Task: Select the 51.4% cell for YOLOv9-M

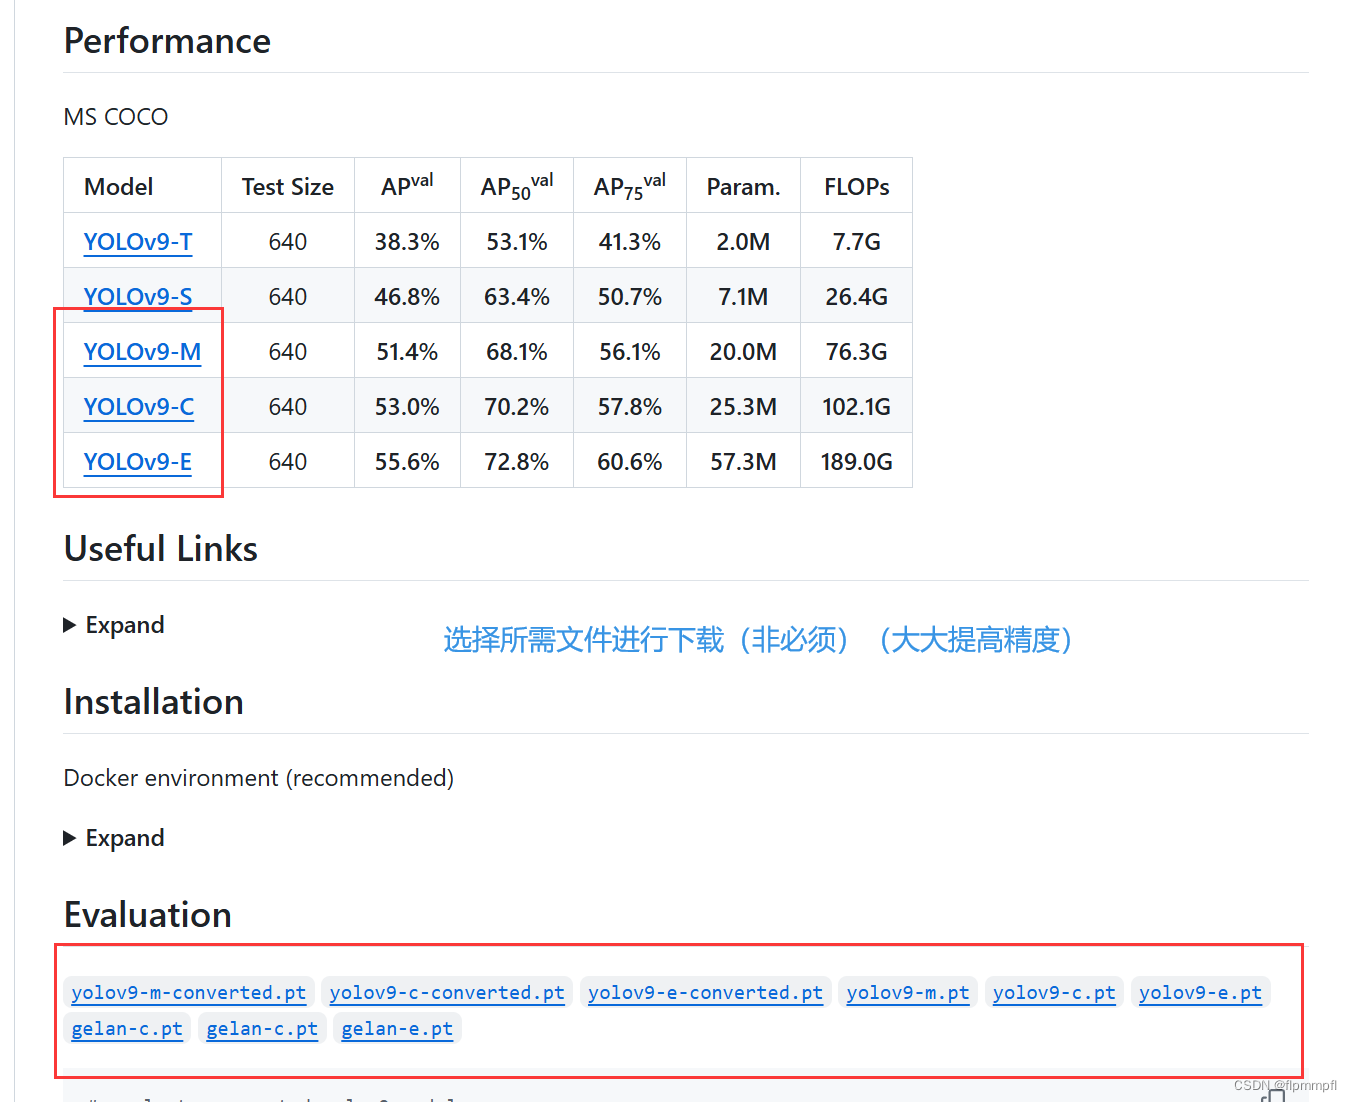Action: point(407,352)
